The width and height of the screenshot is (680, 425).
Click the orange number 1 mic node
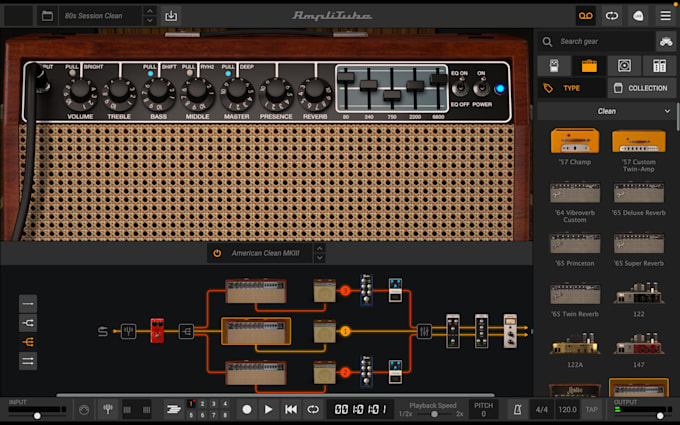click(345, 331)
